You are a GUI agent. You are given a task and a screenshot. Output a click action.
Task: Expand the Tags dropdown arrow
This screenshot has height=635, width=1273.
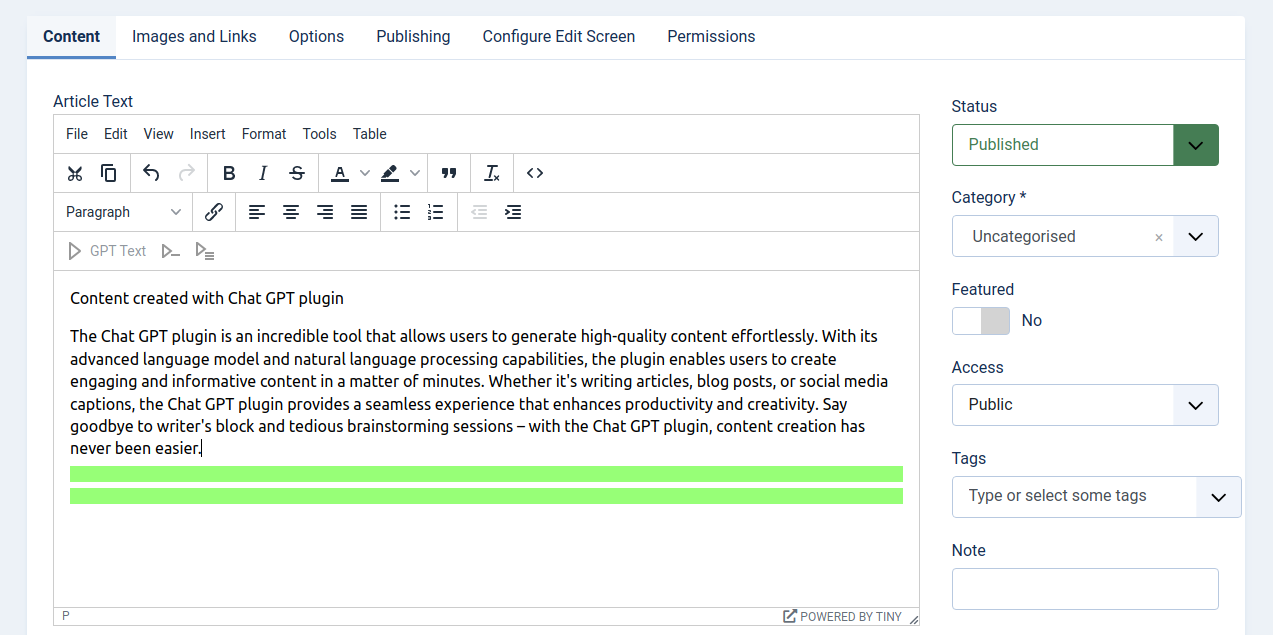[1218, 497]
